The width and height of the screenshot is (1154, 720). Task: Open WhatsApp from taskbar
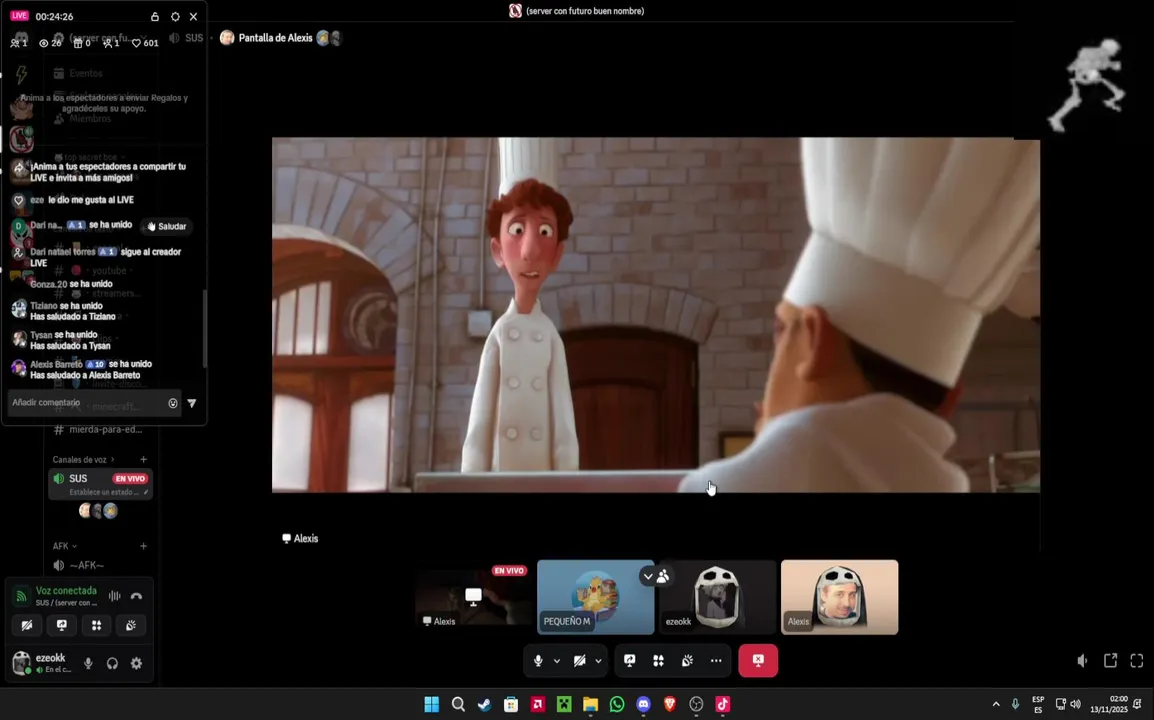[617, 705]
